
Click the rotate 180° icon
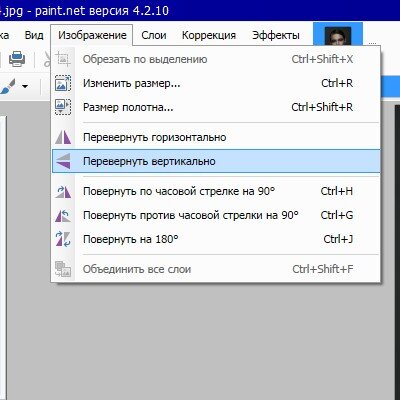click(63, 239)
